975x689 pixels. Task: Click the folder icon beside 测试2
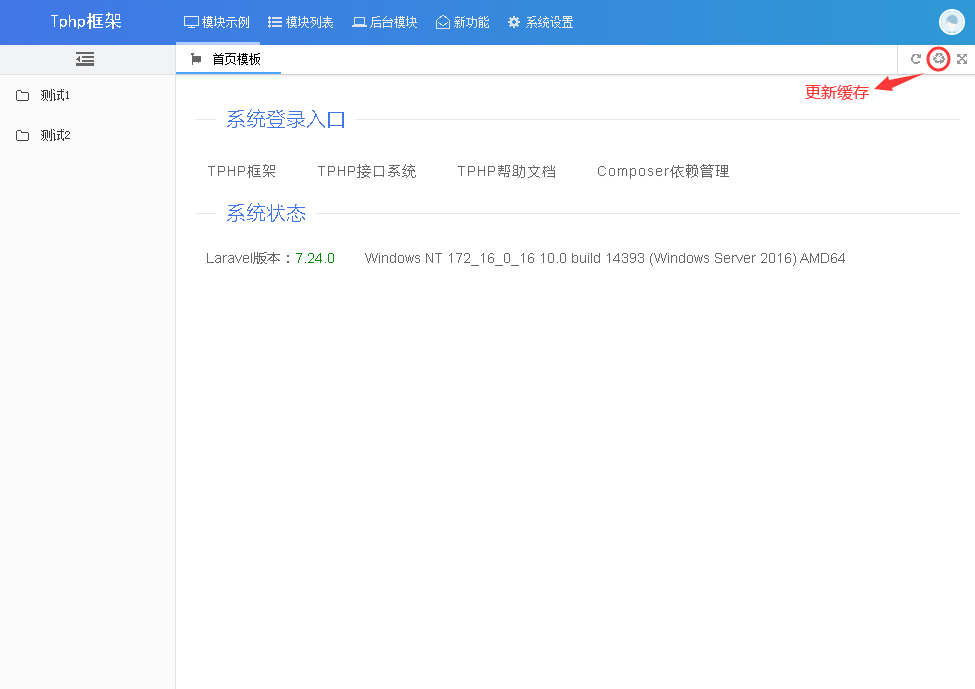(x=22, y=136)
